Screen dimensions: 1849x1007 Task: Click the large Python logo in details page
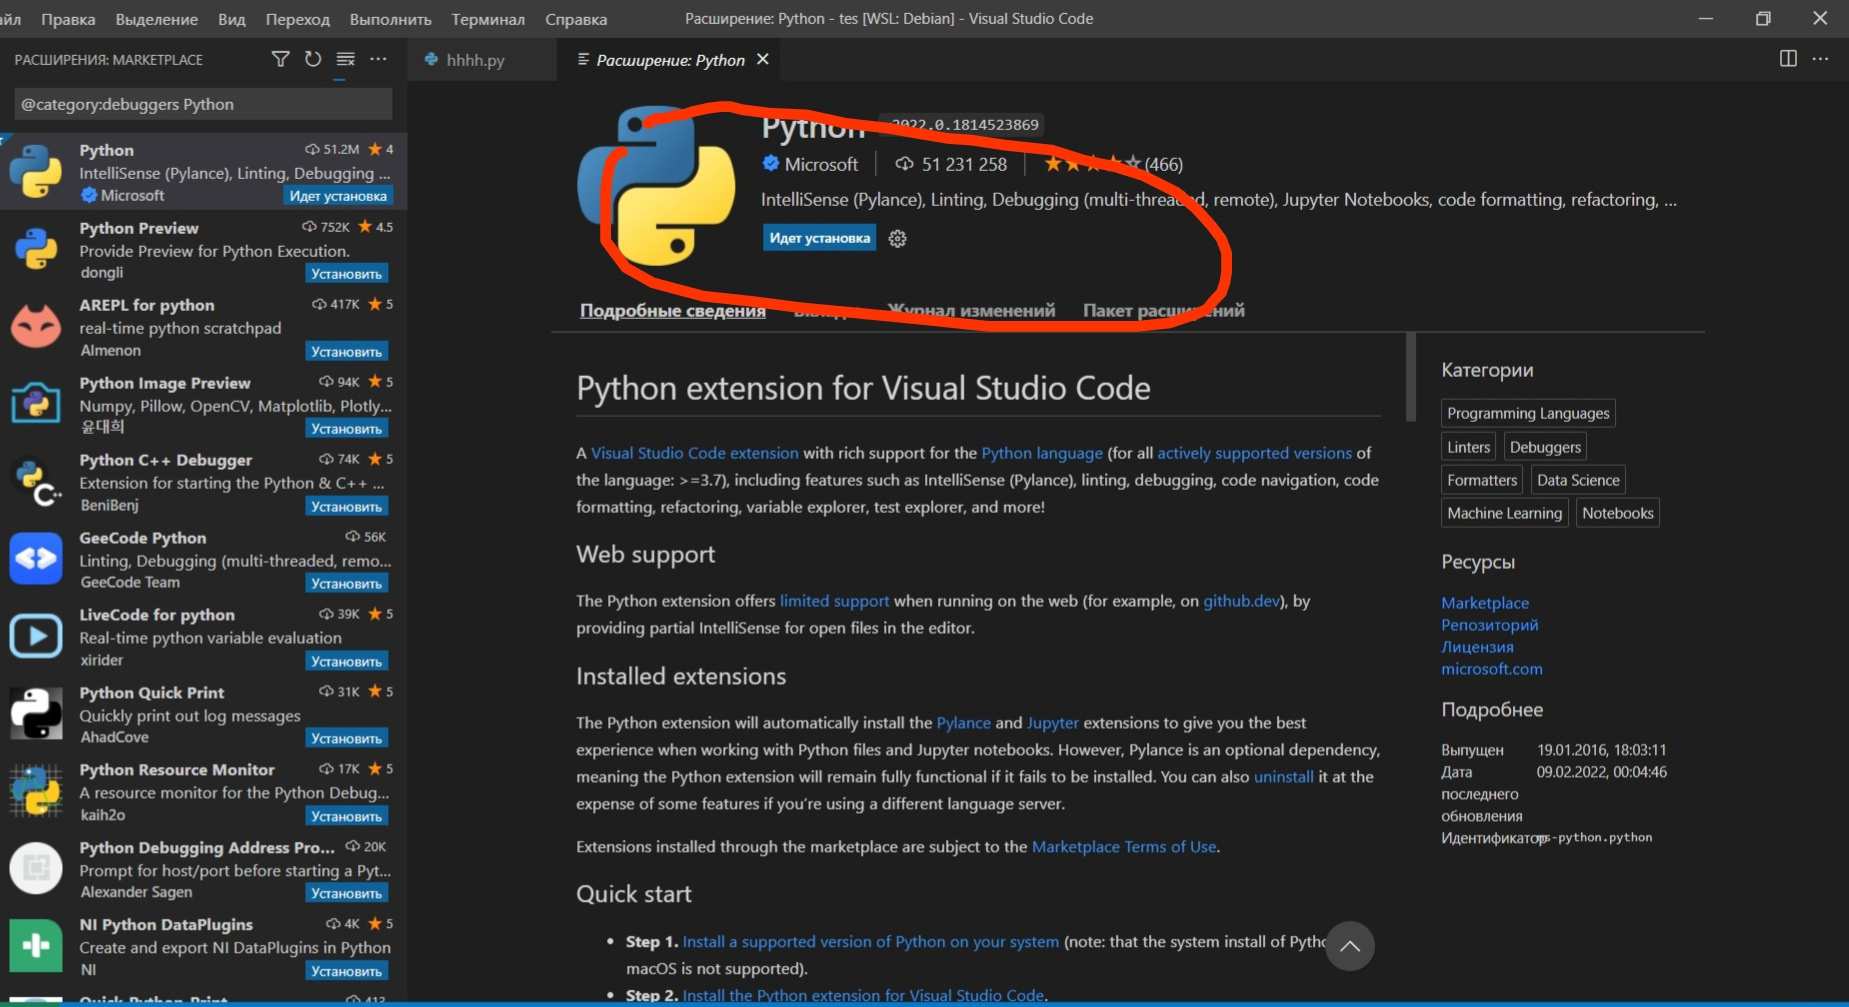[x=656, y=186]
